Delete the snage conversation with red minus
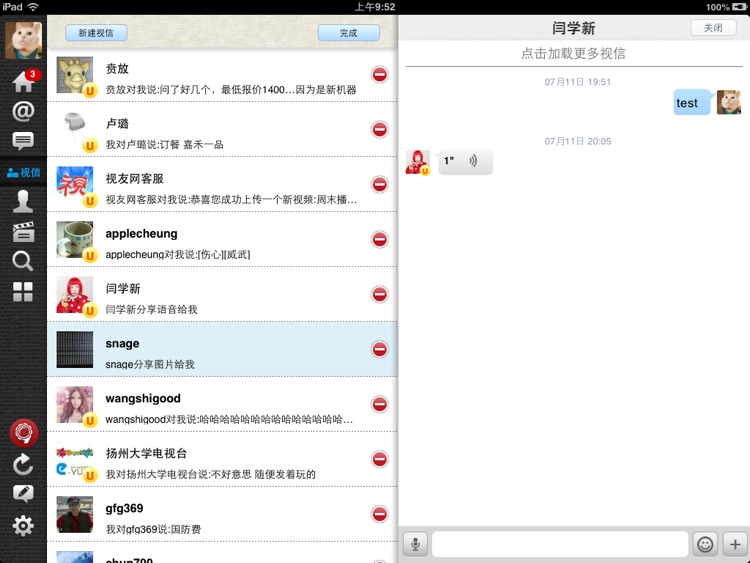This screenshot has width=750, height=563. pyautogui.click(x=380, y=350)
